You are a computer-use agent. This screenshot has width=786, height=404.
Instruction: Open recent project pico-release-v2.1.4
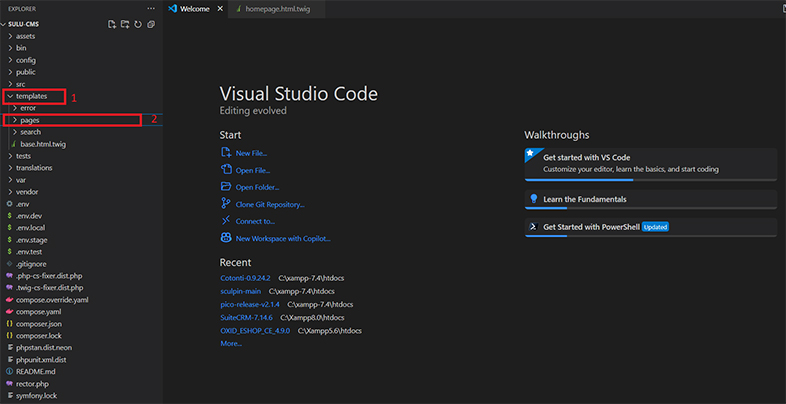250,304
